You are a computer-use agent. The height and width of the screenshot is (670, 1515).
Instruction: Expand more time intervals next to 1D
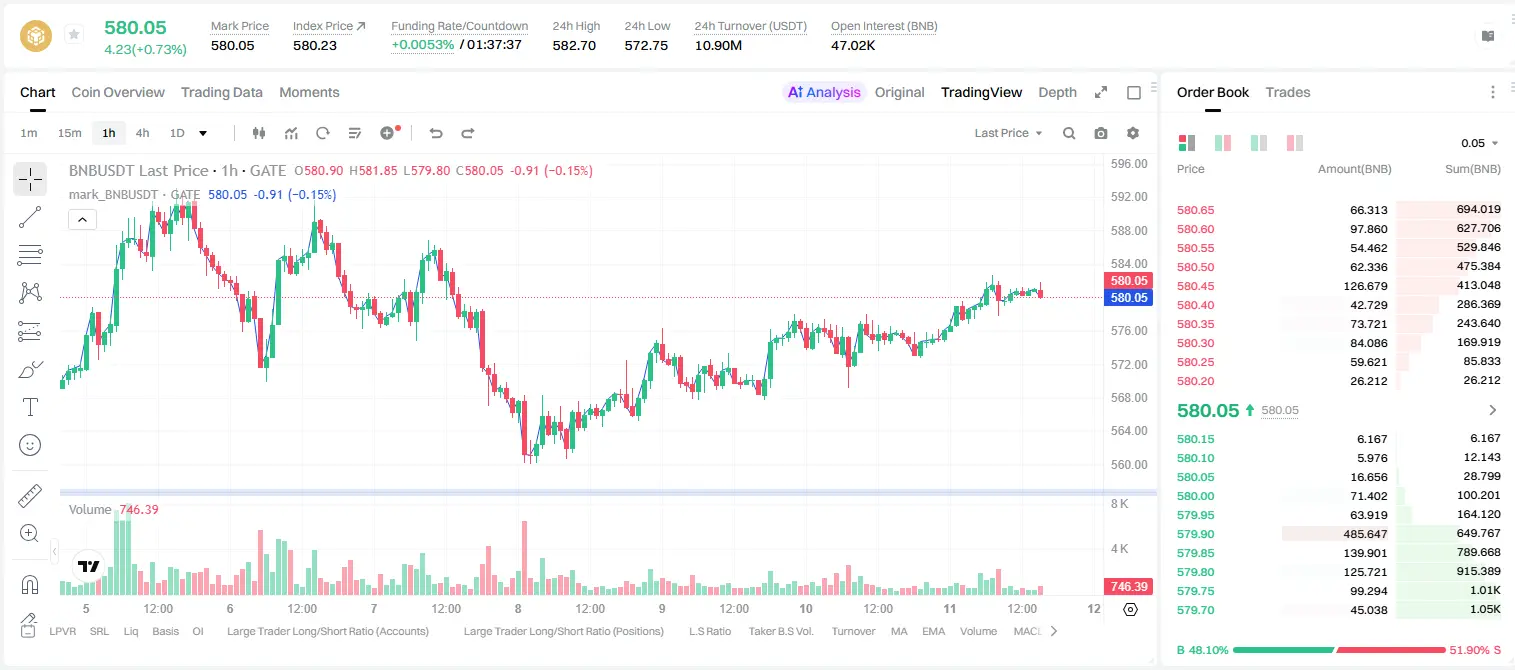(x=203, y=133)
